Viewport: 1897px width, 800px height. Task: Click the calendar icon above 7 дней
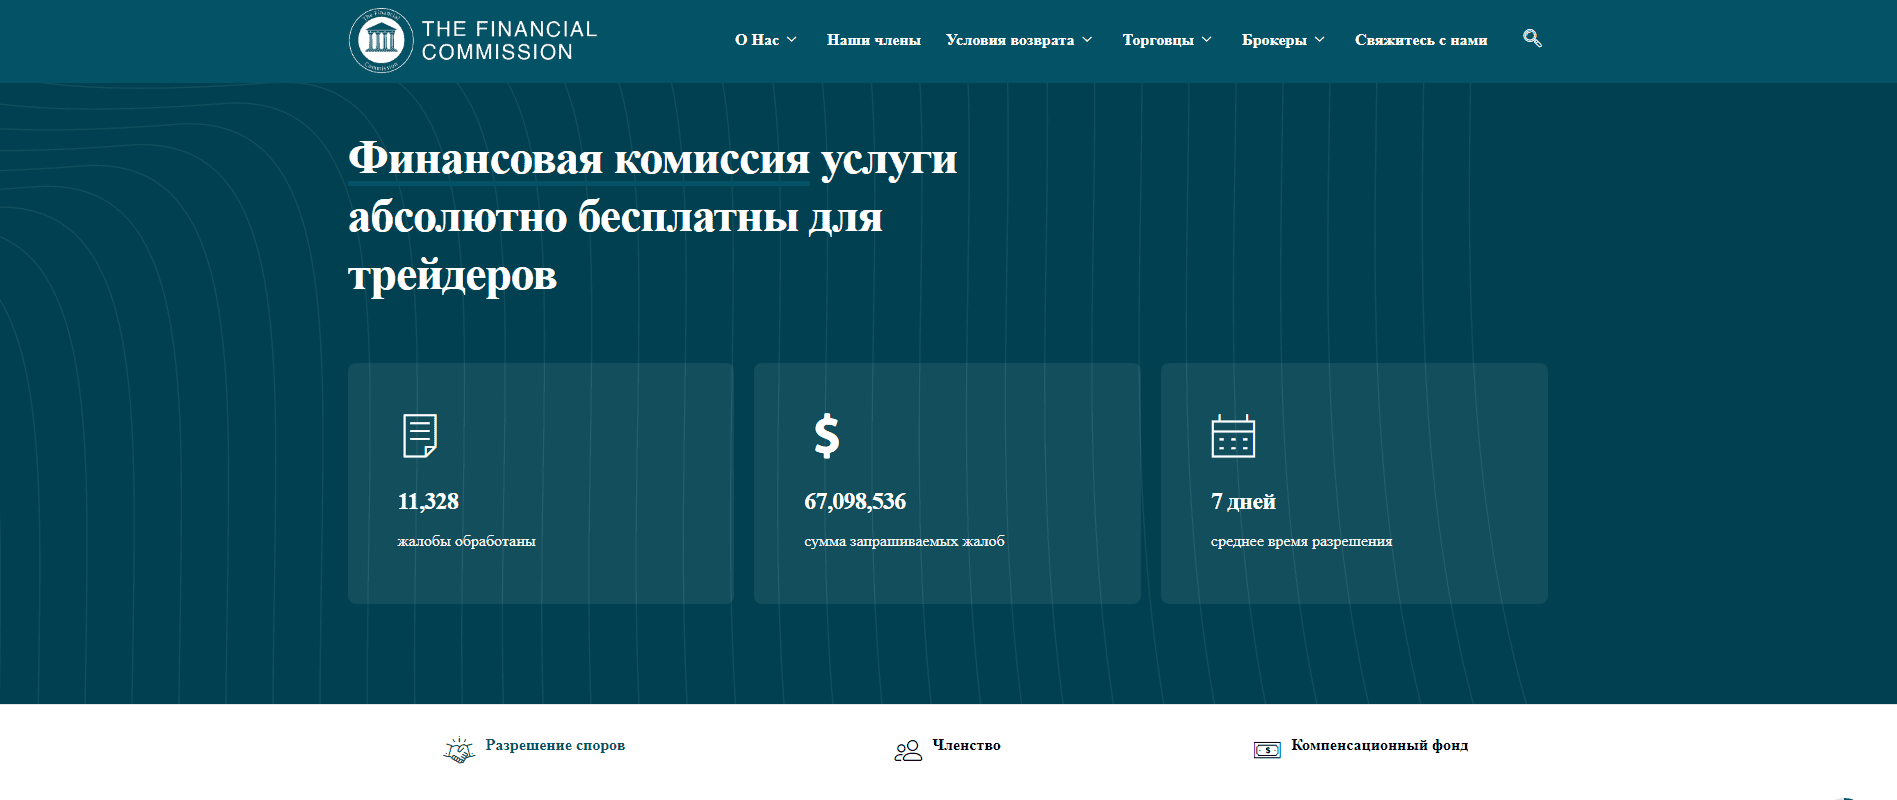(1233, 436)
